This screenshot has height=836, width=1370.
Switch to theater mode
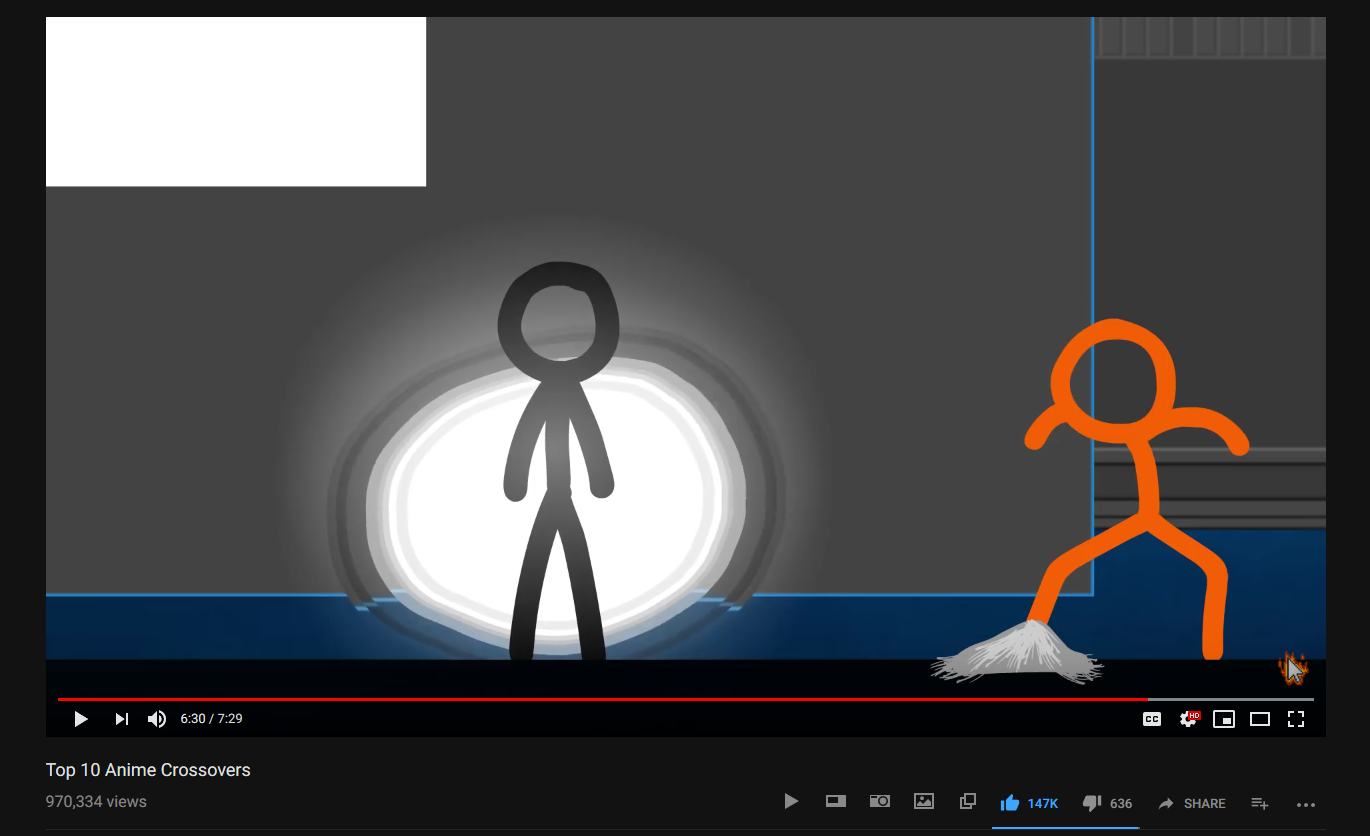click(1260, 719)
